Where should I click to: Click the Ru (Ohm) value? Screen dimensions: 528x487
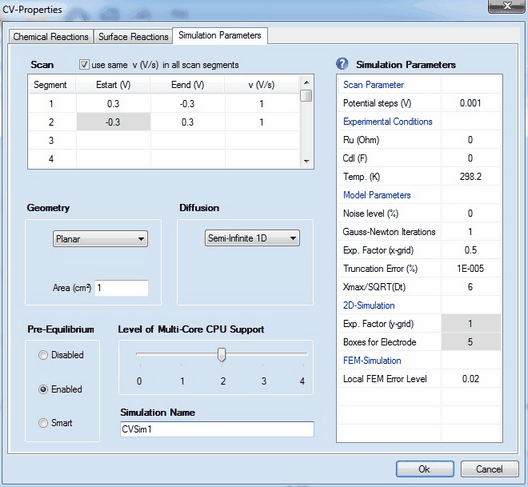coord(470,140)
